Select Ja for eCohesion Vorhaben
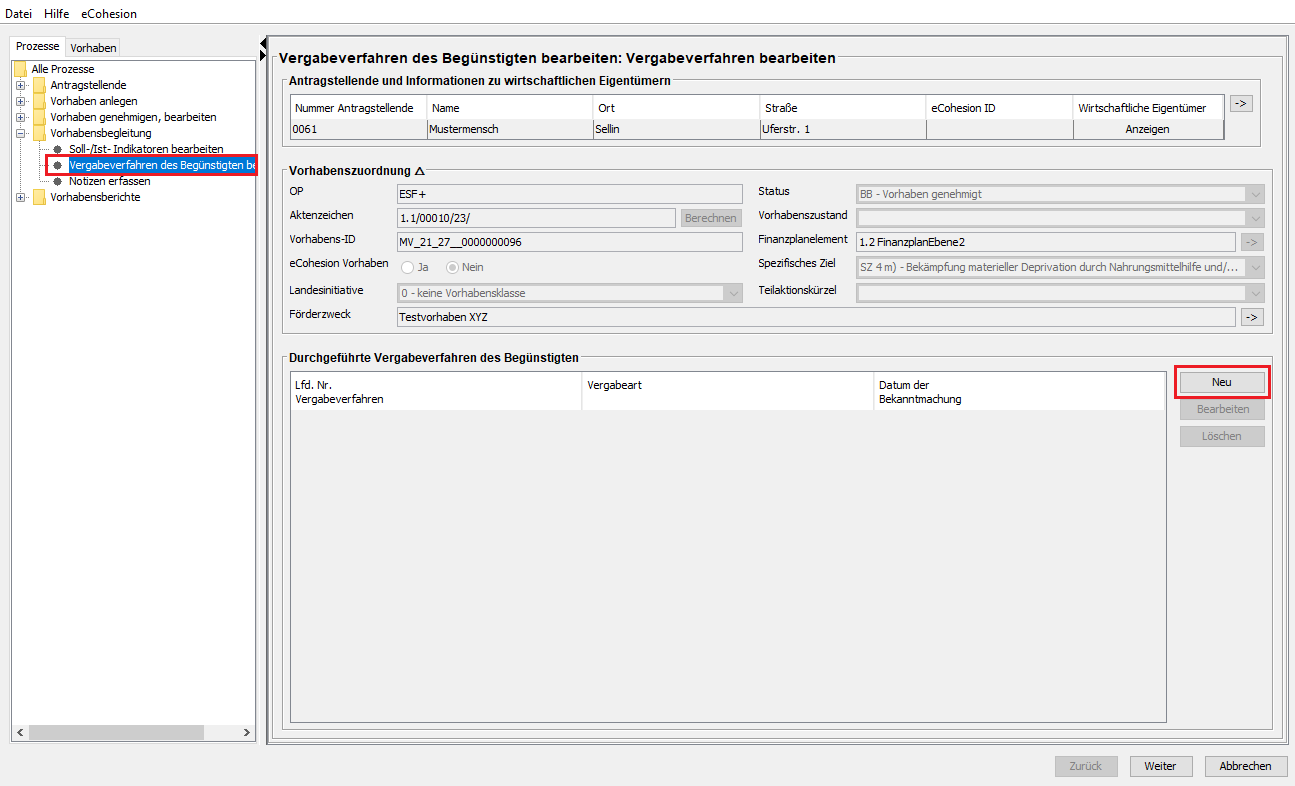This screenshot has height=786, width=1295. pyautogui.click(x=408, y=267)
